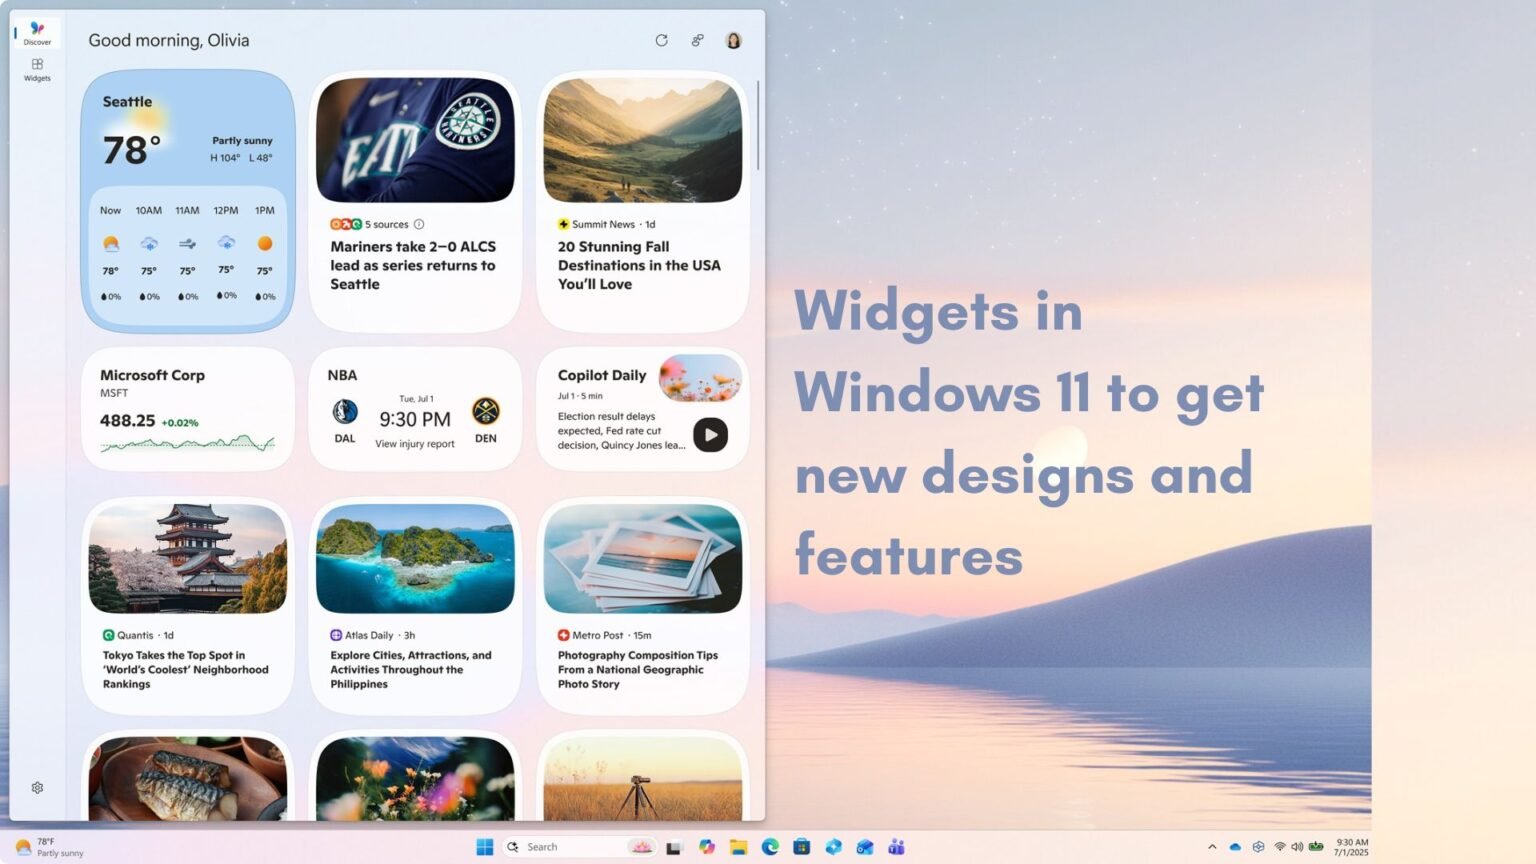Click the info icon beside 5 sources
The height and width of the screenshot is (864, 1536).
(419, 224)
